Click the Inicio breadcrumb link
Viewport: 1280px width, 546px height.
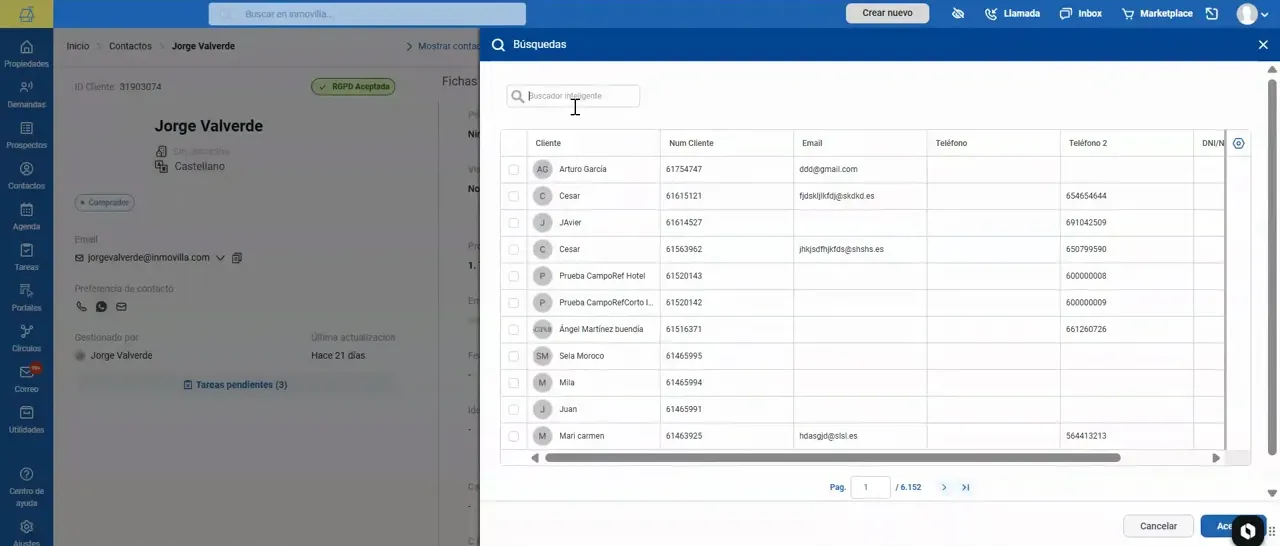click(78, 46)
